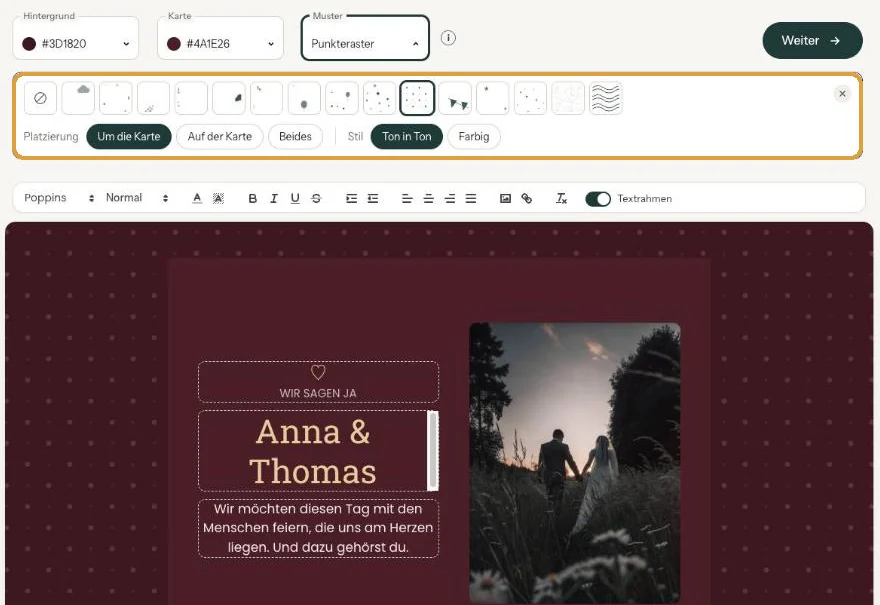Image resolution: width=880 pixels, height=605 pixels.
Task: Align text right
Action: tap(450, 198)
